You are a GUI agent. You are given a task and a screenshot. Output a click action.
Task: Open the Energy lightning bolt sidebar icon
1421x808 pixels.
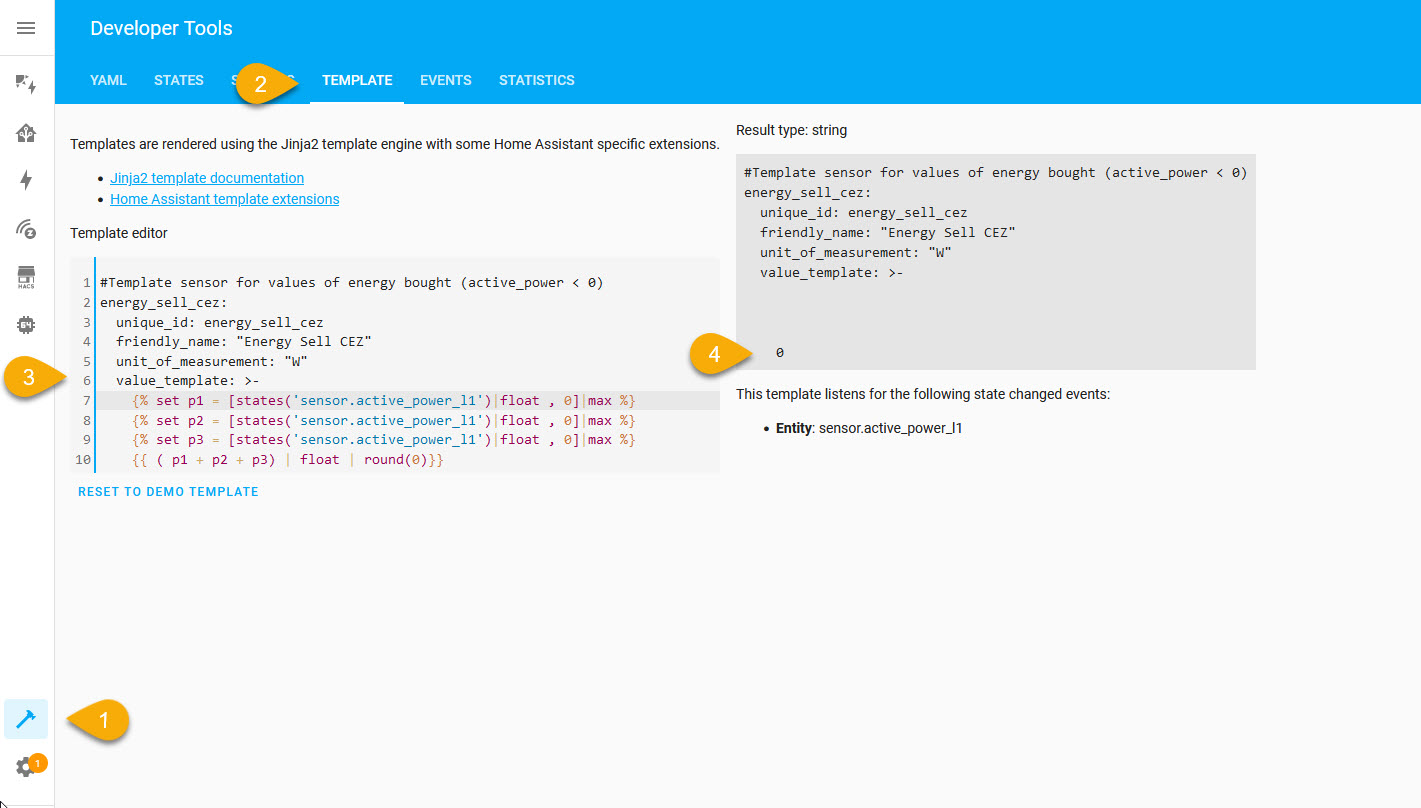coord(26,180)
